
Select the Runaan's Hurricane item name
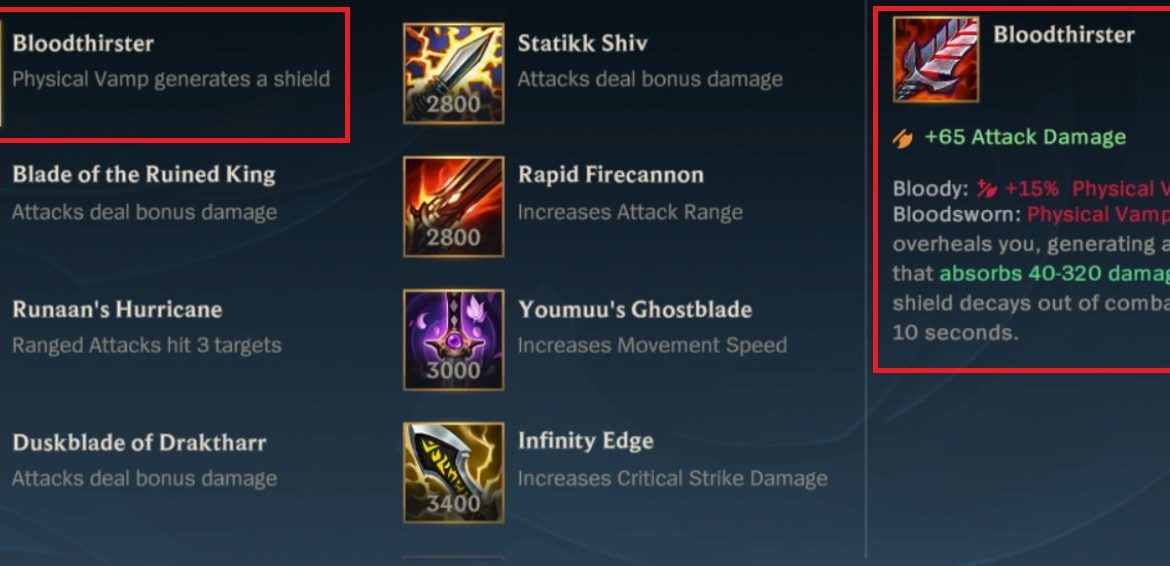pos(117,309)
